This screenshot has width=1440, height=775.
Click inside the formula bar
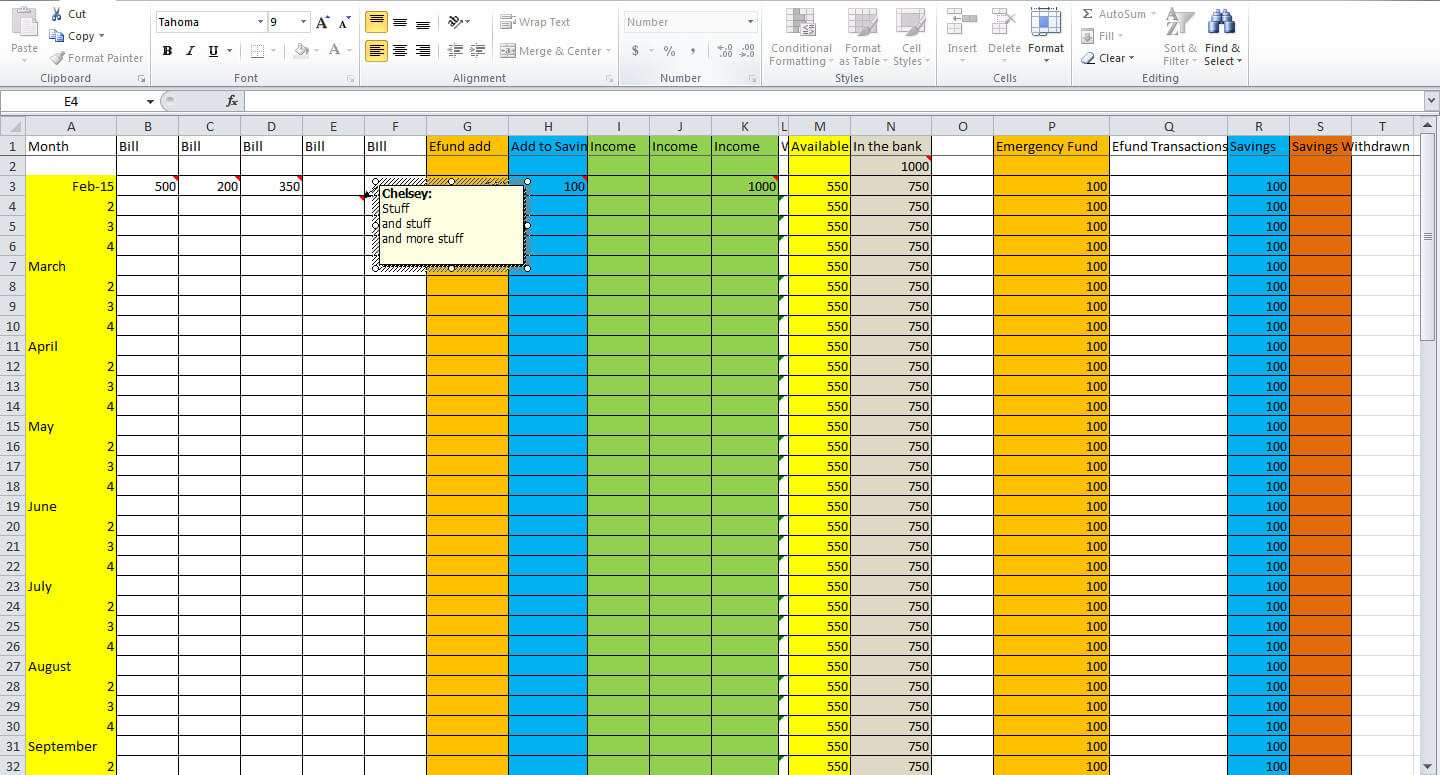[700, 100]
